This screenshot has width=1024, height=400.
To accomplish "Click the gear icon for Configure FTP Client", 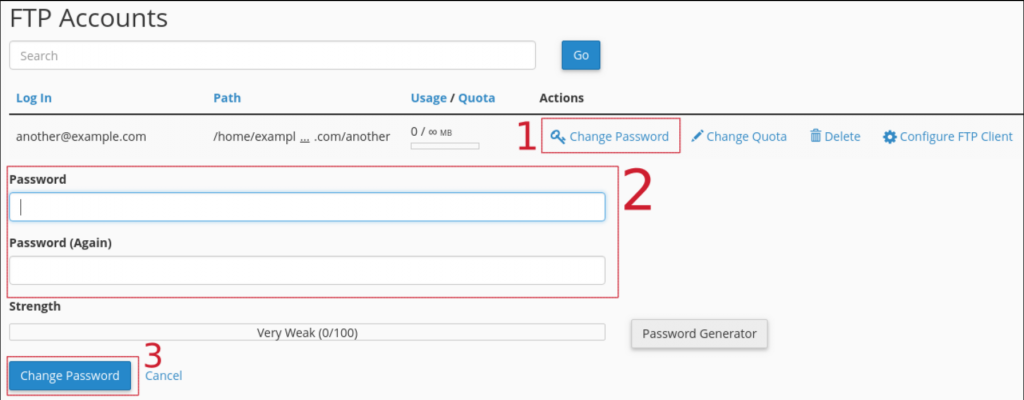I will [x=889, y=136].
